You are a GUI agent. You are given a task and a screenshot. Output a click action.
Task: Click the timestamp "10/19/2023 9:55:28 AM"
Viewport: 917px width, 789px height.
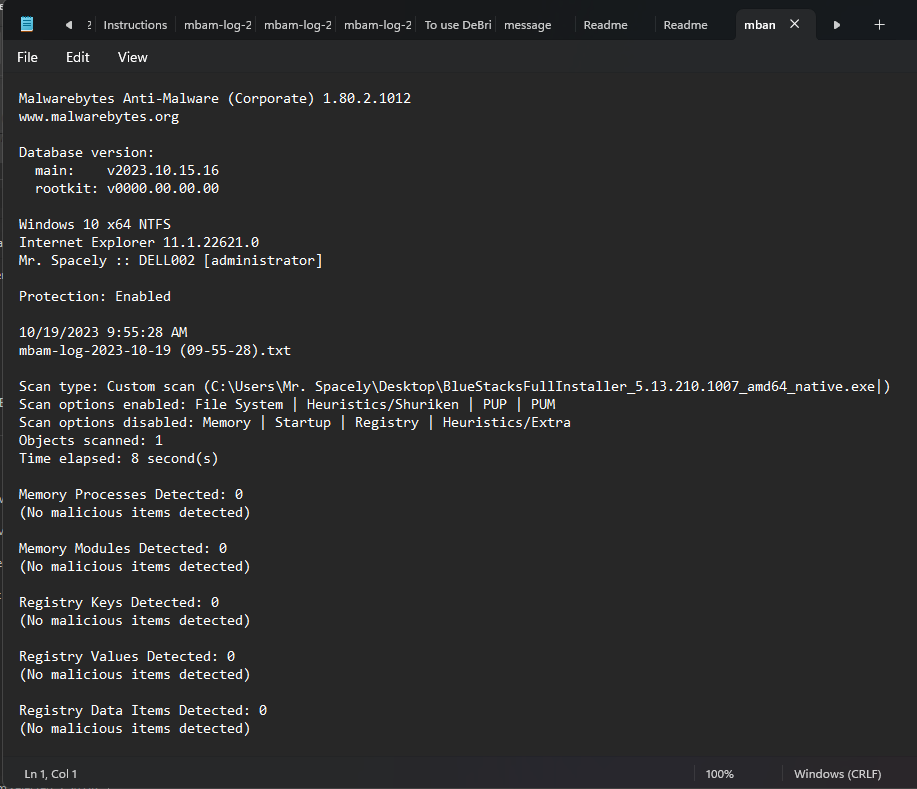click(103, 332)
